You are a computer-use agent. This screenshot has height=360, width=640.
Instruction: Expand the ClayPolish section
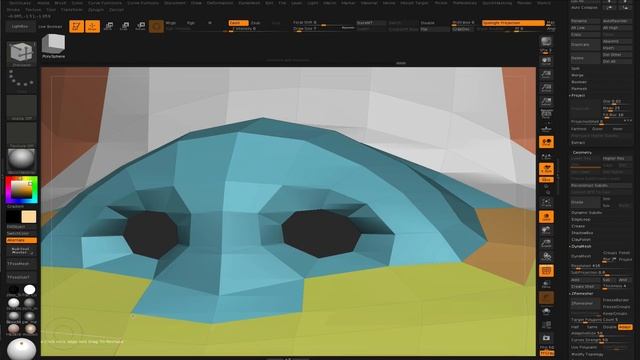[x=581, y=239]
